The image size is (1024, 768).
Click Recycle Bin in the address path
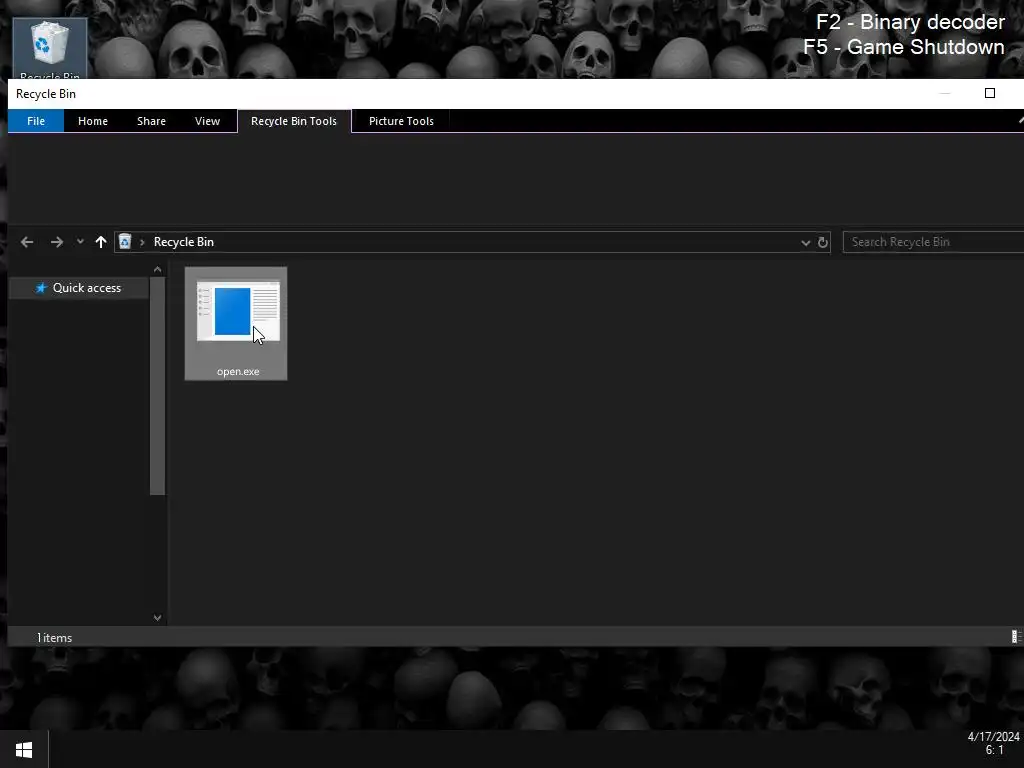pos(184,242)
